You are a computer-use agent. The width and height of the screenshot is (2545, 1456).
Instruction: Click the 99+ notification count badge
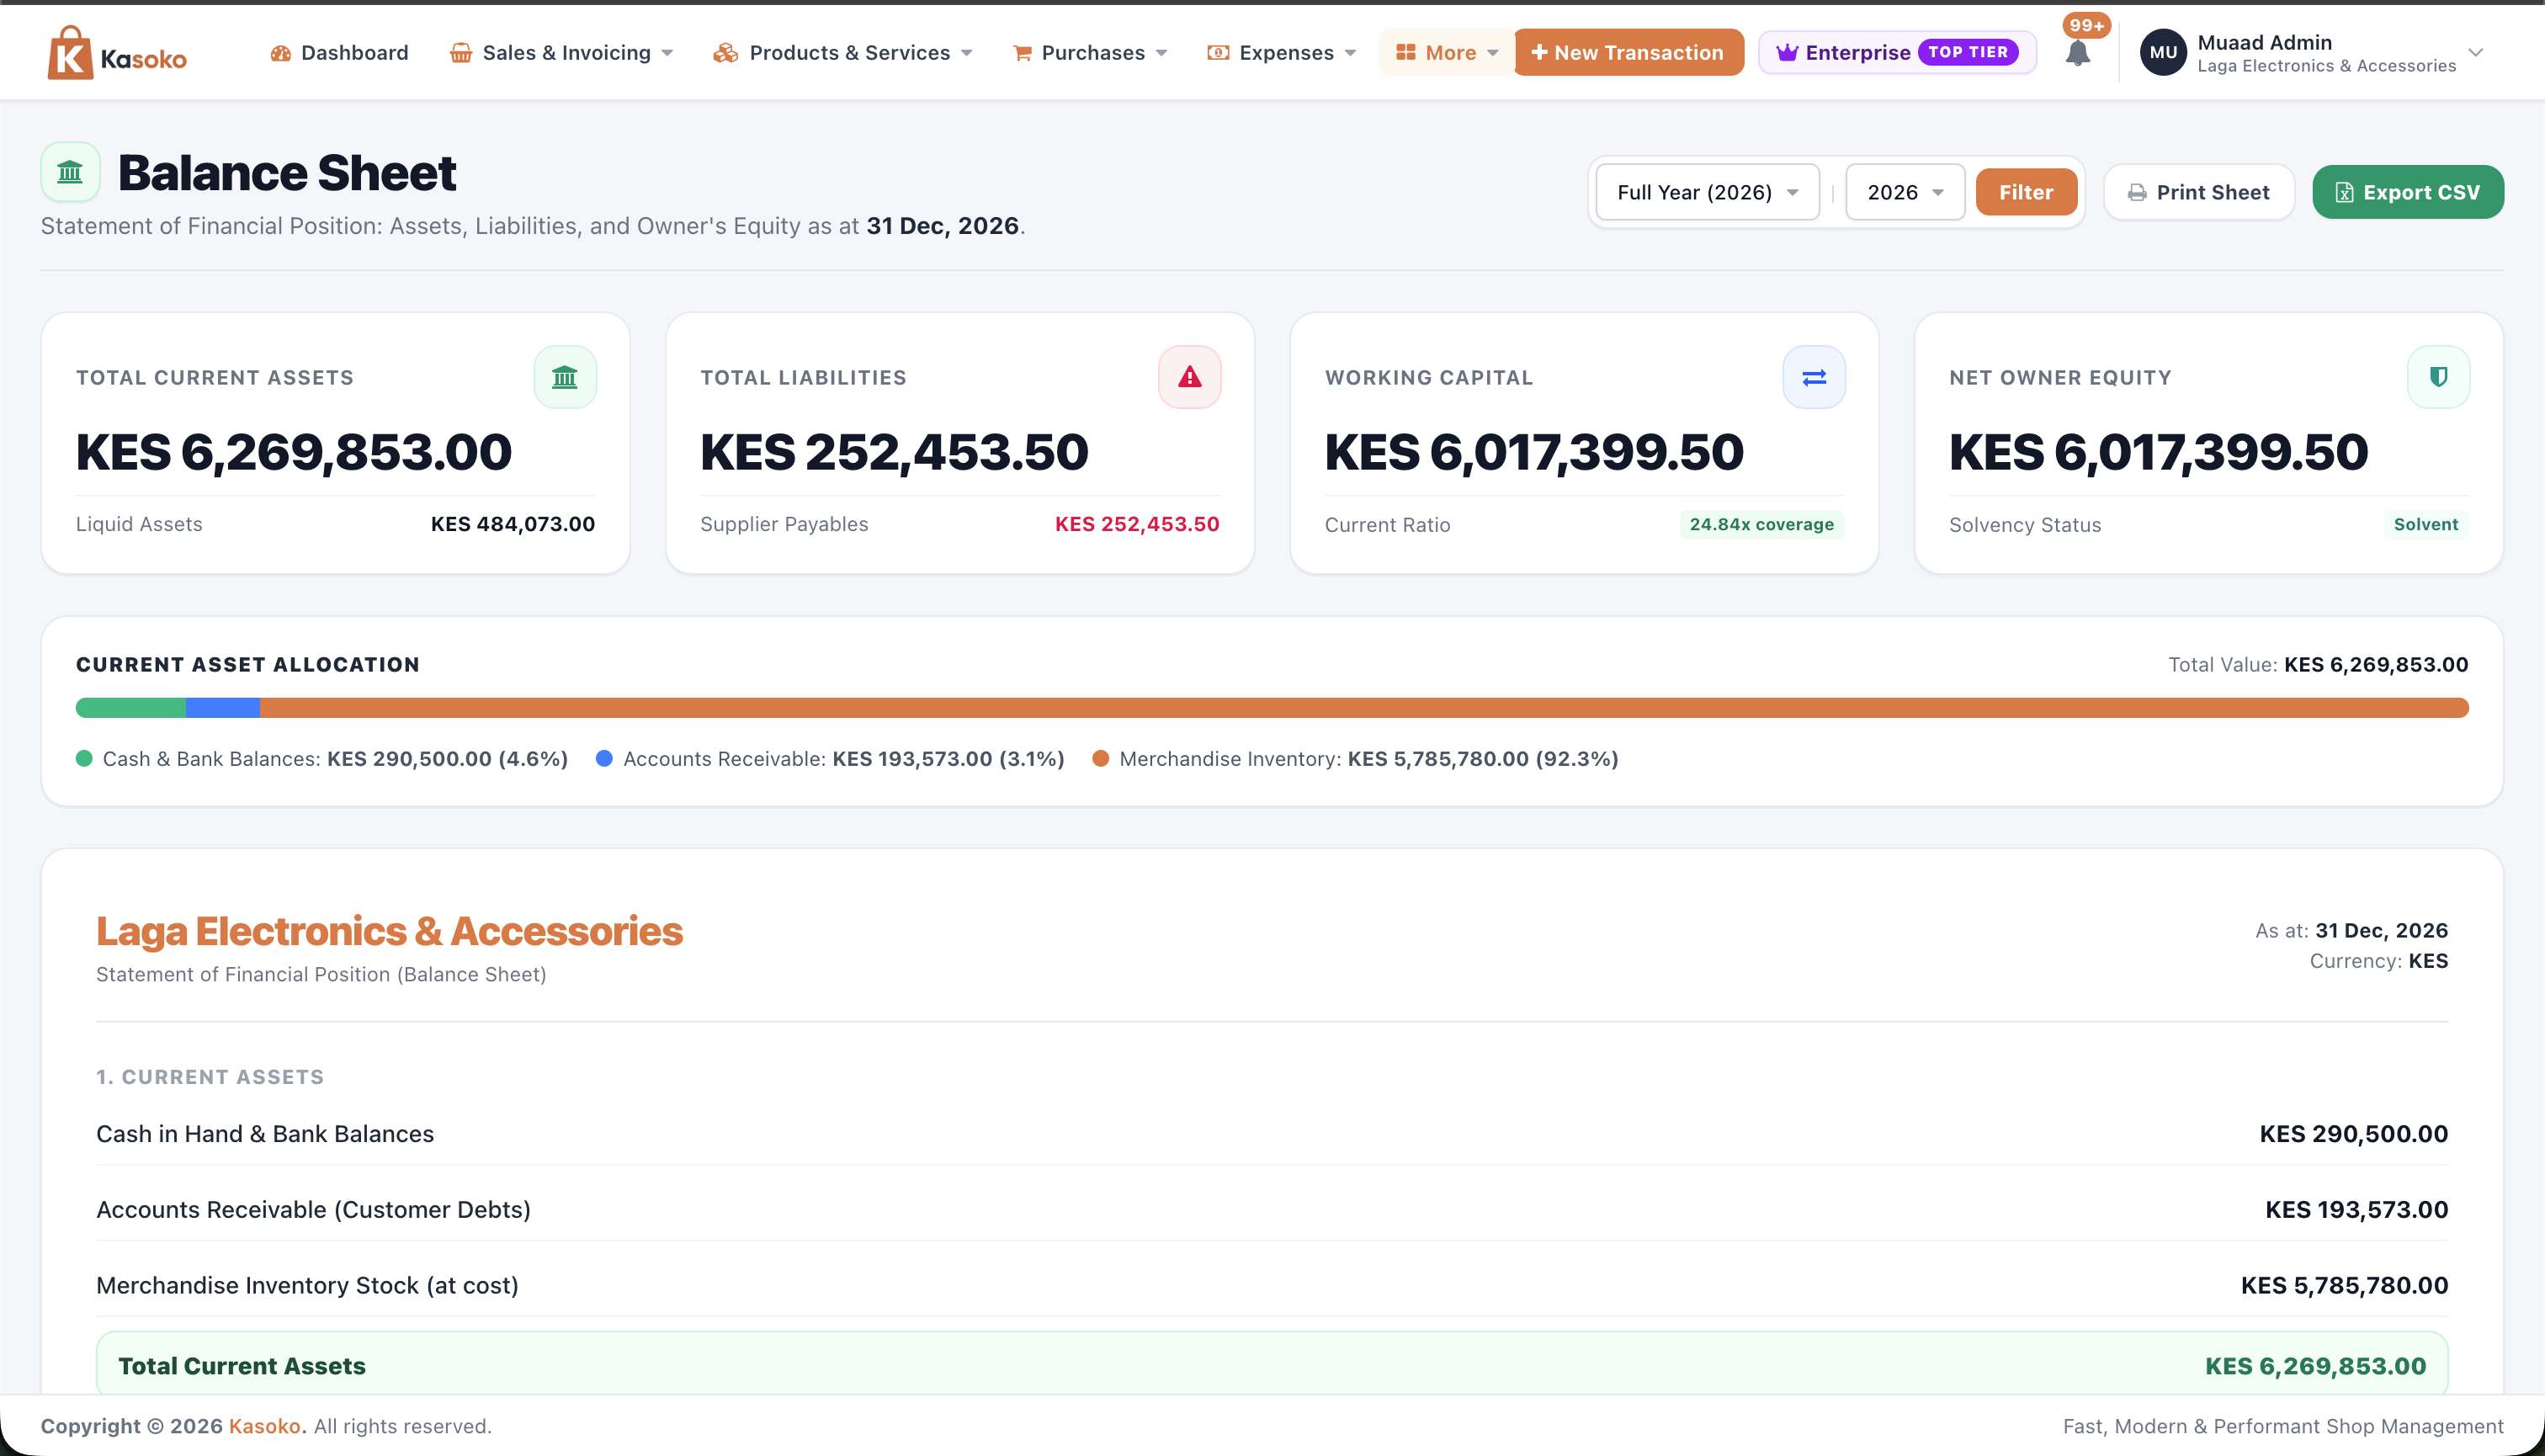(x=2086, y=25)
